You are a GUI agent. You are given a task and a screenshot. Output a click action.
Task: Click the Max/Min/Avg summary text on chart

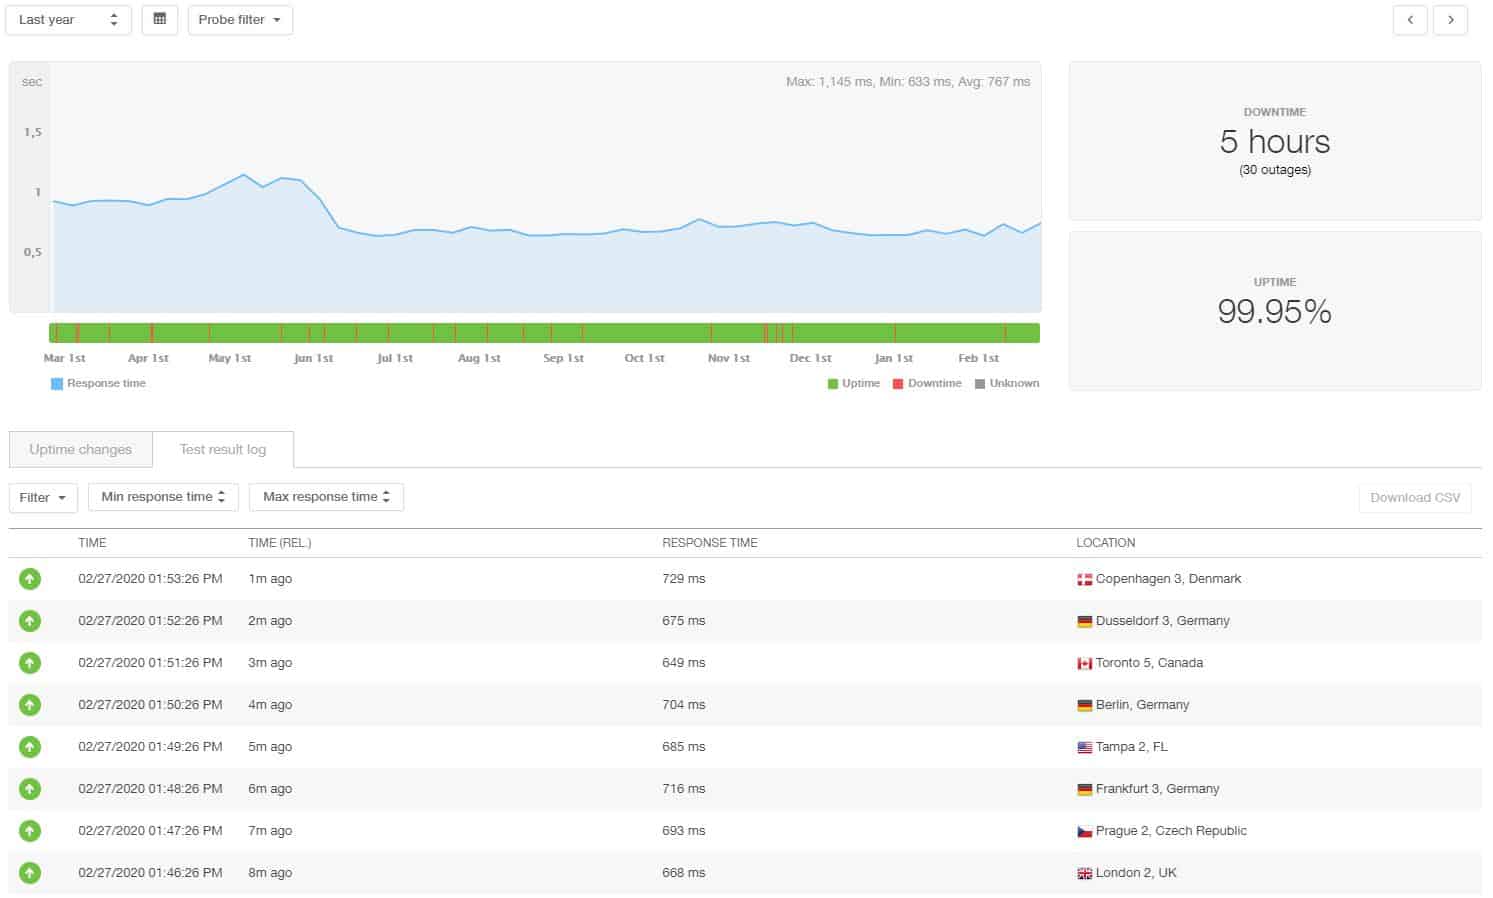[x=908, y=82]
